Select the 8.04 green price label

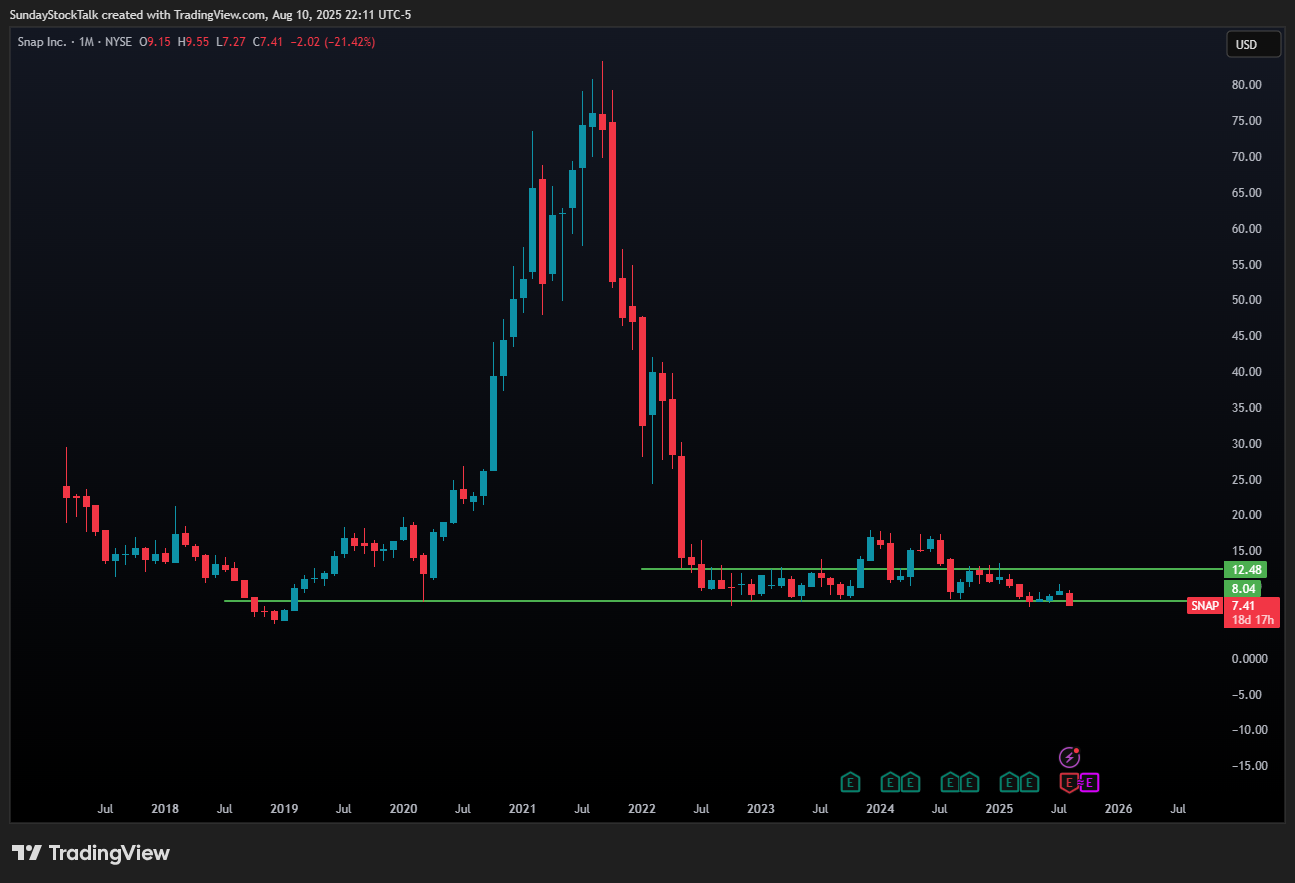1242,589
